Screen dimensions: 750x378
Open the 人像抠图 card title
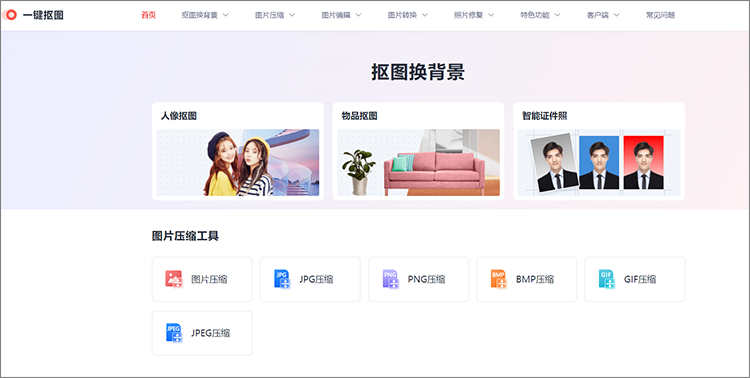pos(178,116)
